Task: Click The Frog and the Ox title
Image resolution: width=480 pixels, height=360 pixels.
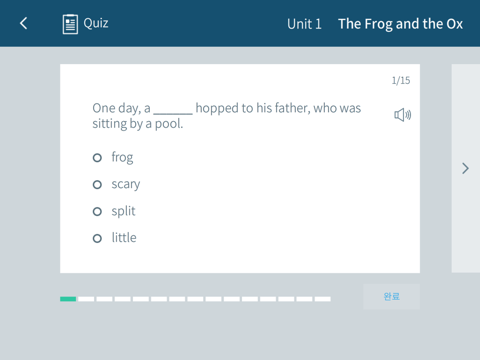Action: coord(400,24)
